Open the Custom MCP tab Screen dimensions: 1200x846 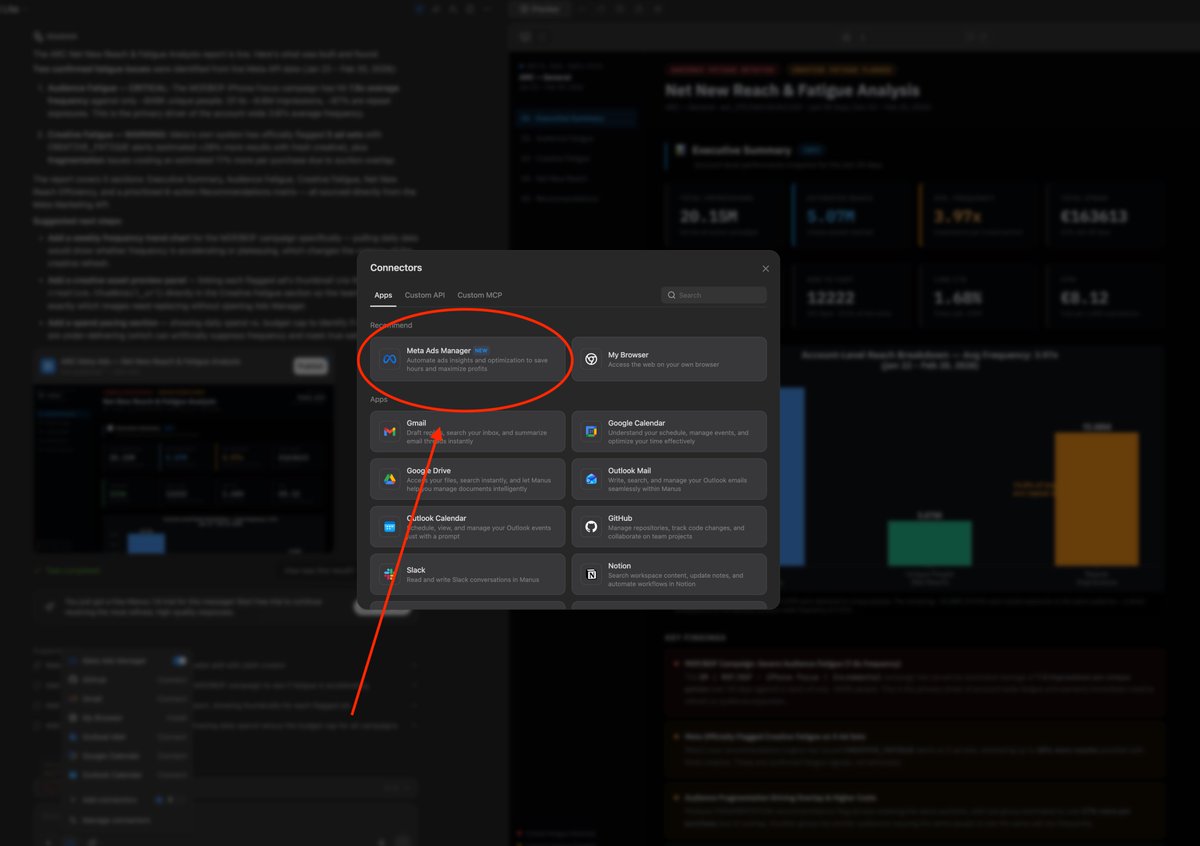click(x=480, y=295)
